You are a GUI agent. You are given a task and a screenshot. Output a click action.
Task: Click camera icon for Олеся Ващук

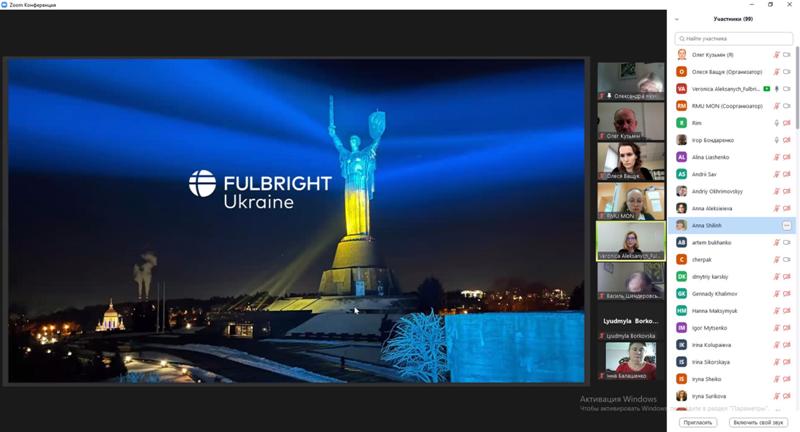click(787, 72)
